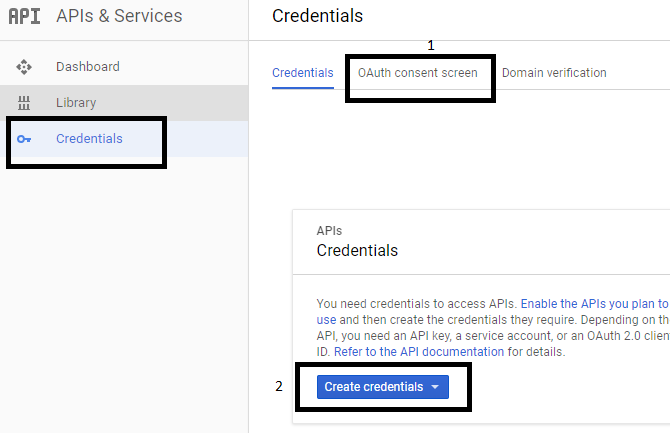Click the Library shelf icon
Viewport: 670px width, 433px height.
(24, 103)
